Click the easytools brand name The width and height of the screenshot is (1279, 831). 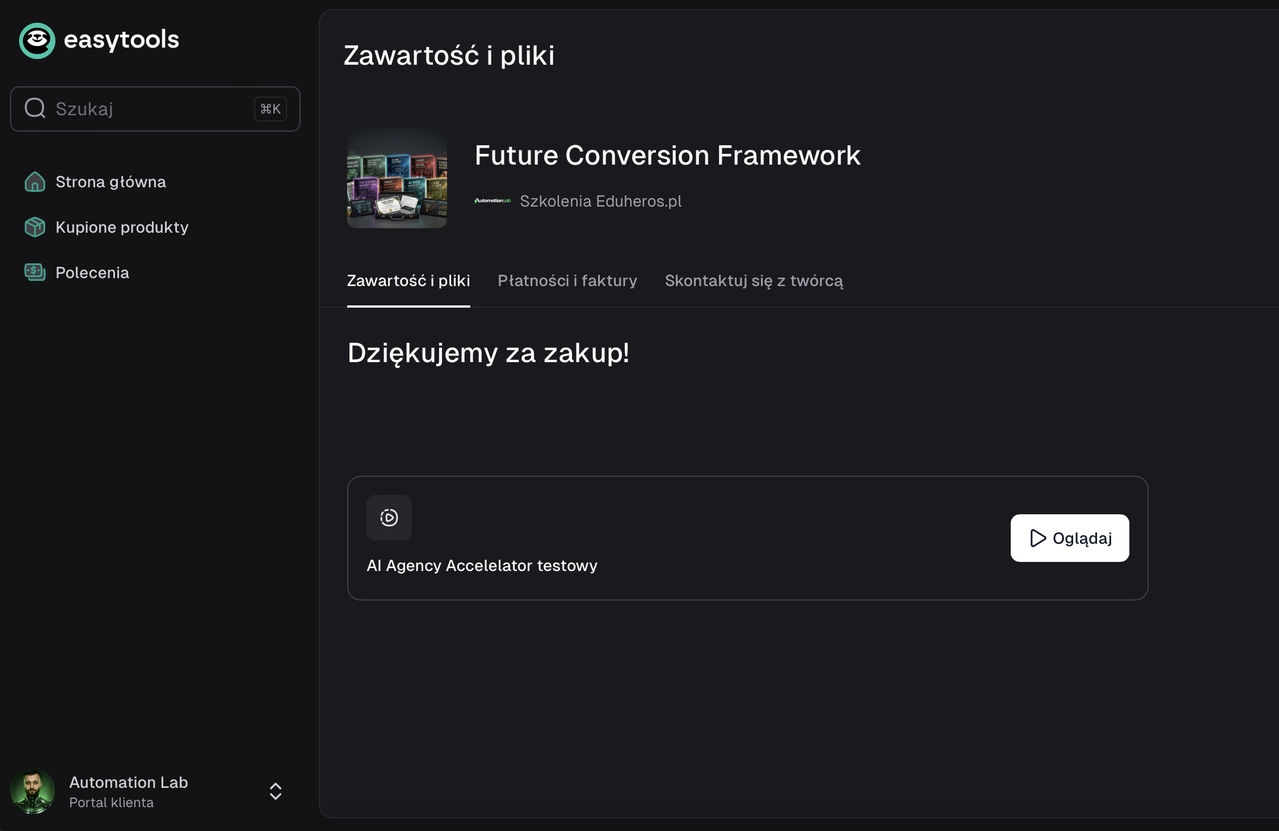click(x=121, y=40)
